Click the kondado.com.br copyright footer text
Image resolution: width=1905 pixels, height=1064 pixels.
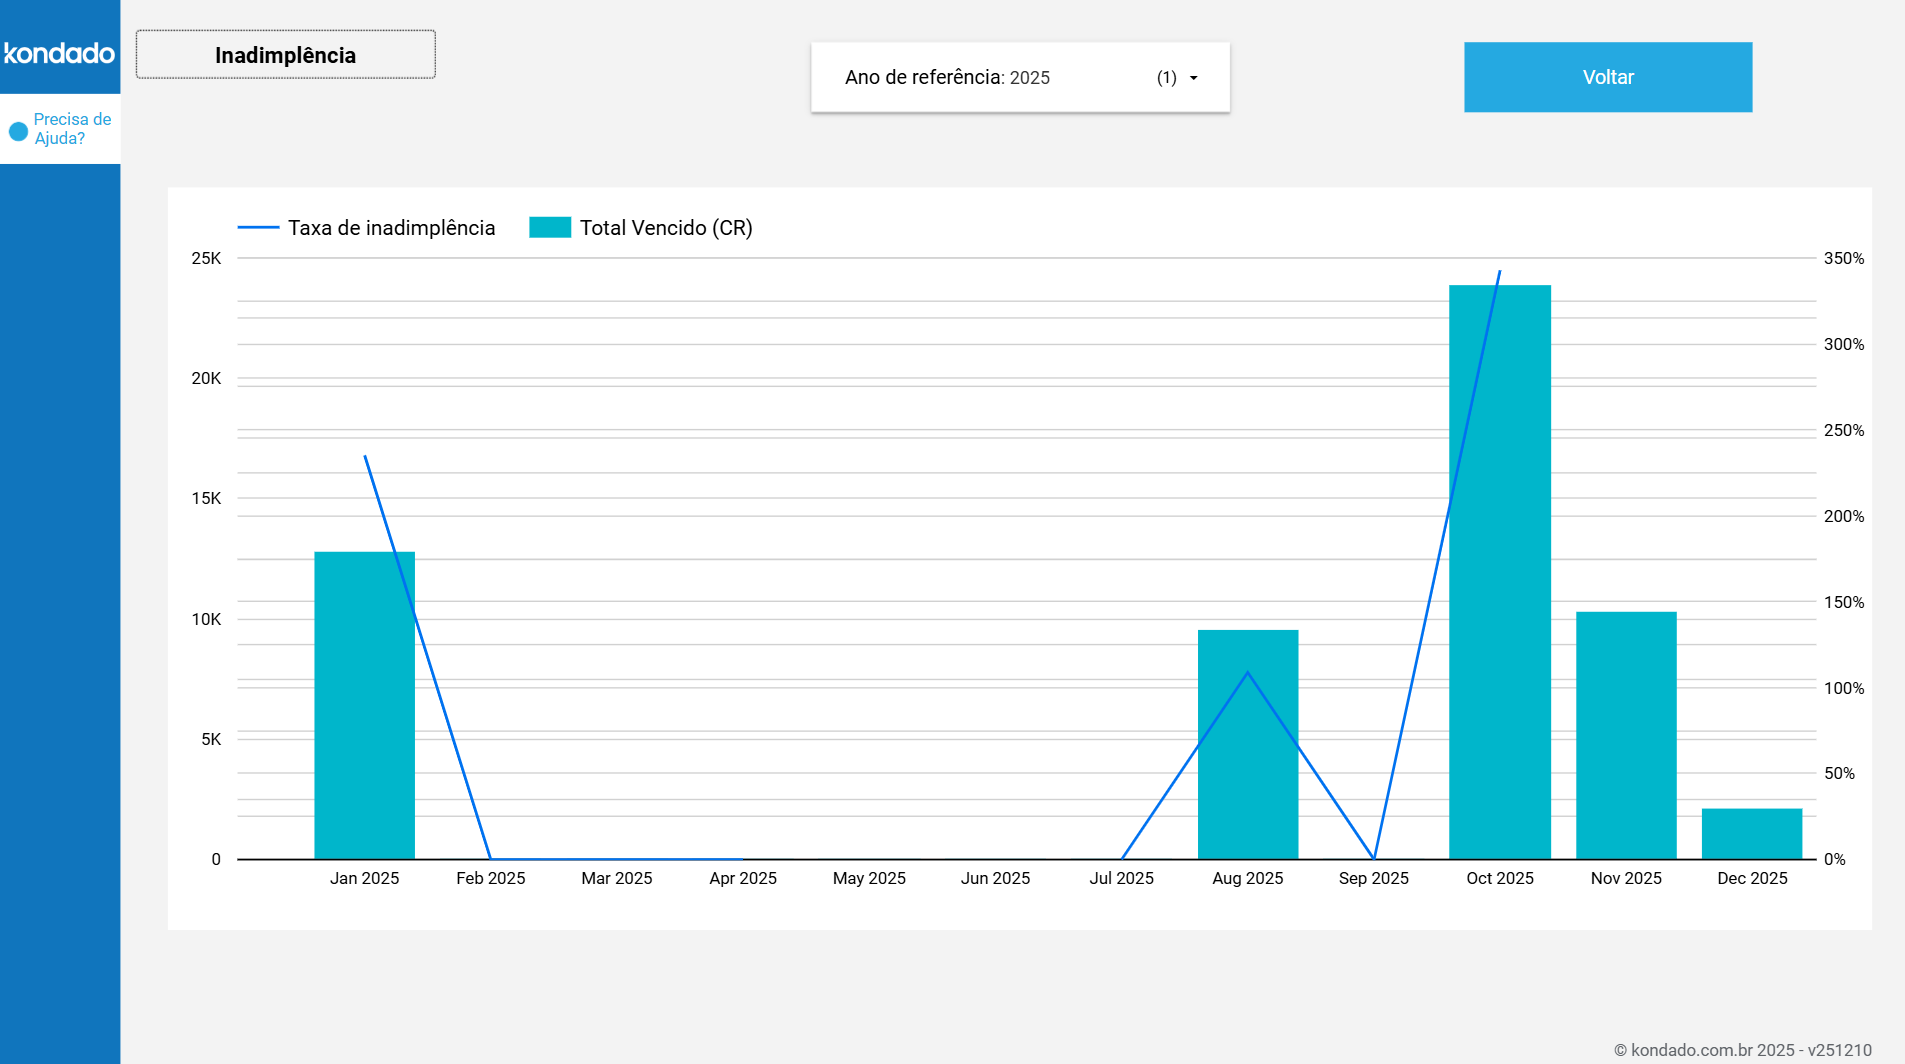pyautogui.click(x=1742, y=1050)
